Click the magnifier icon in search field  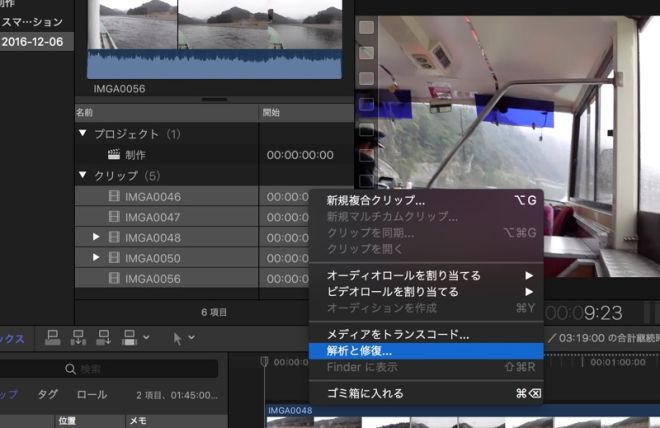point(69,369)
